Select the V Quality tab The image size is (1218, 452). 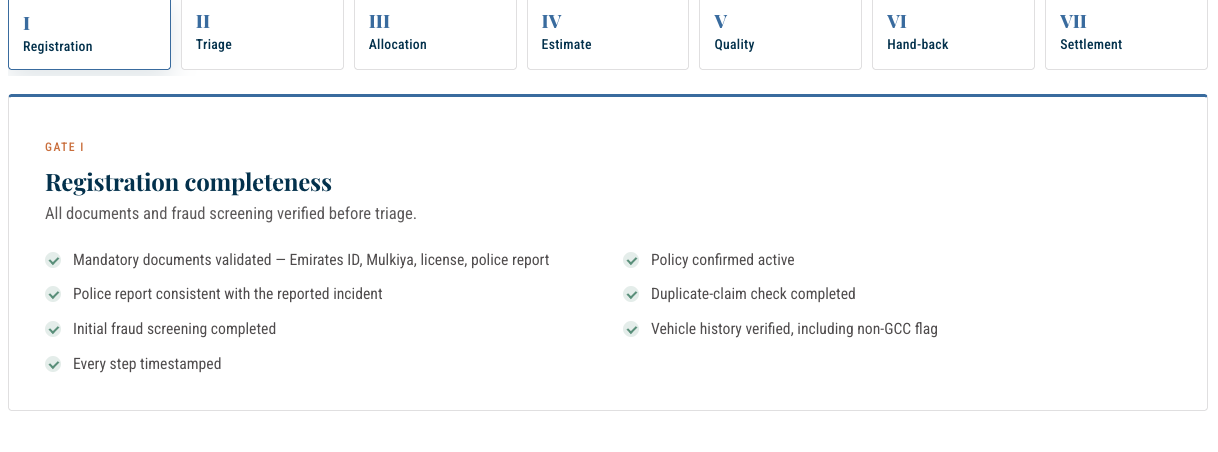click(x=780, y=34)
